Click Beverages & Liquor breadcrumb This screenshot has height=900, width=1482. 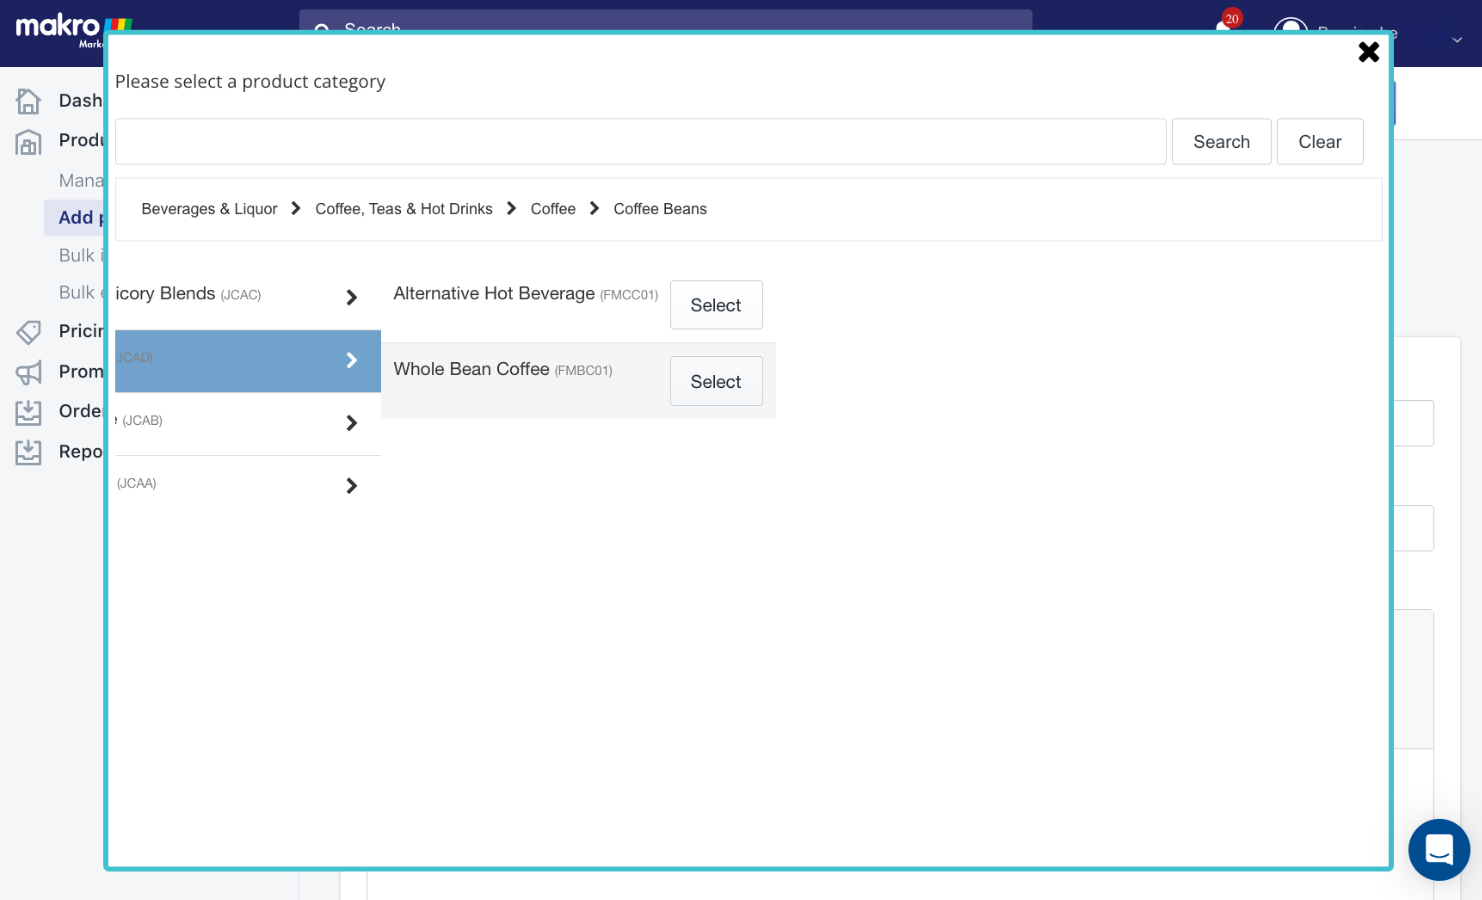coord(209,209)
